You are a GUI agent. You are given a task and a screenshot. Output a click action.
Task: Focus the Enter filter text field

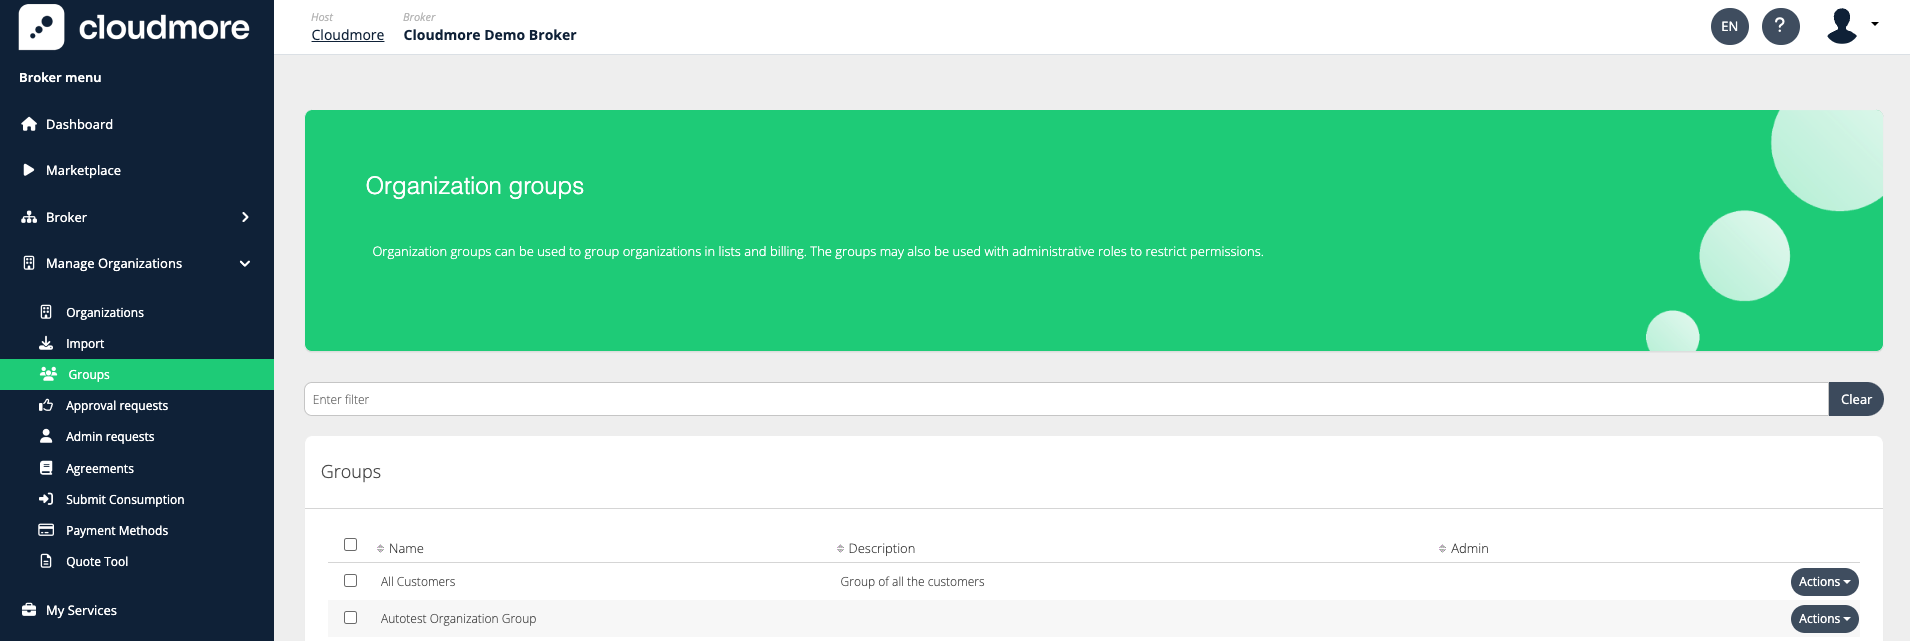[1065, 399]
